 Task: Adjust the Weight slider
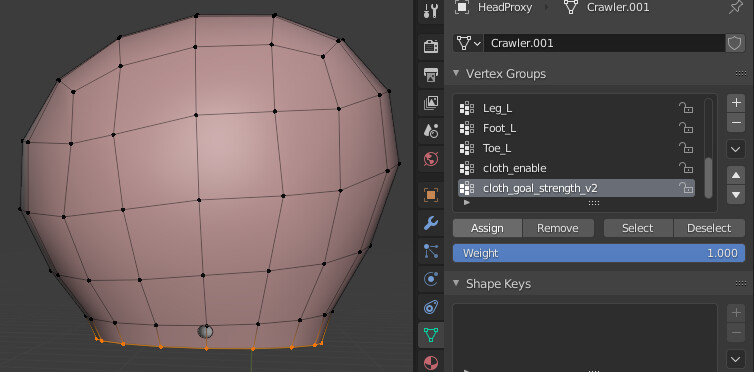tap(599, 253)
